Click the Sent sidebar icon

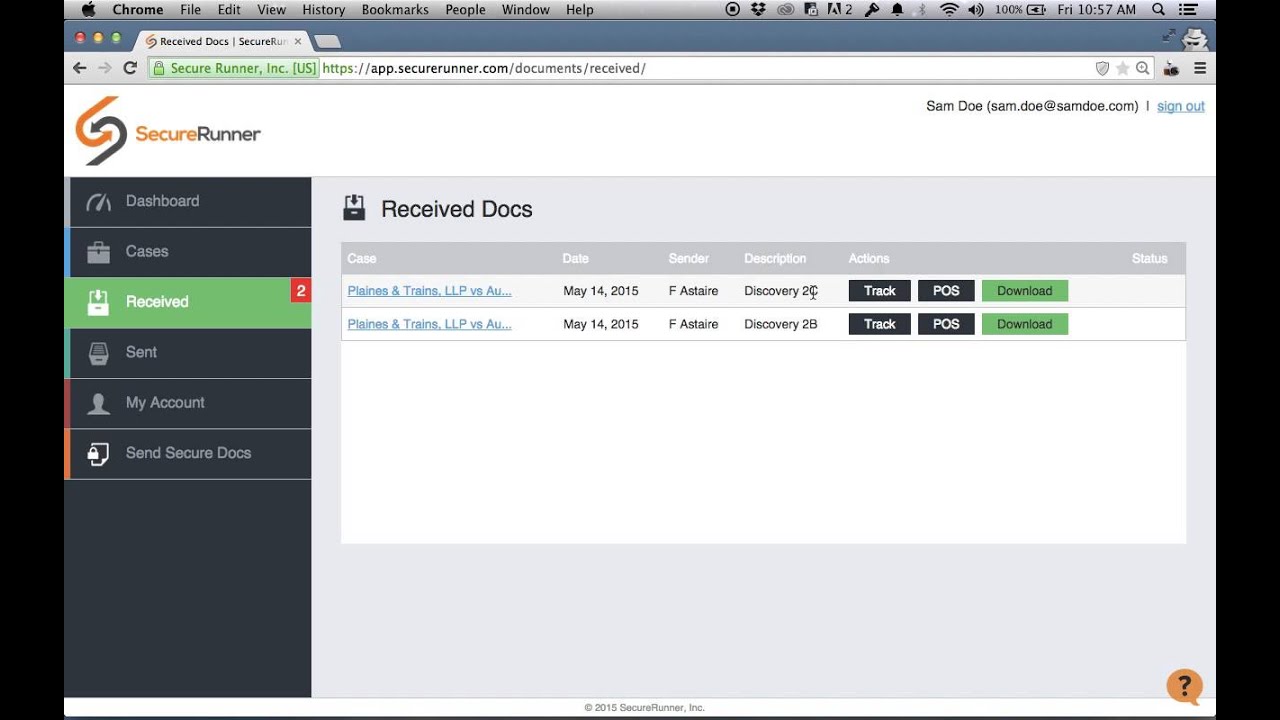tap(98, 353)
